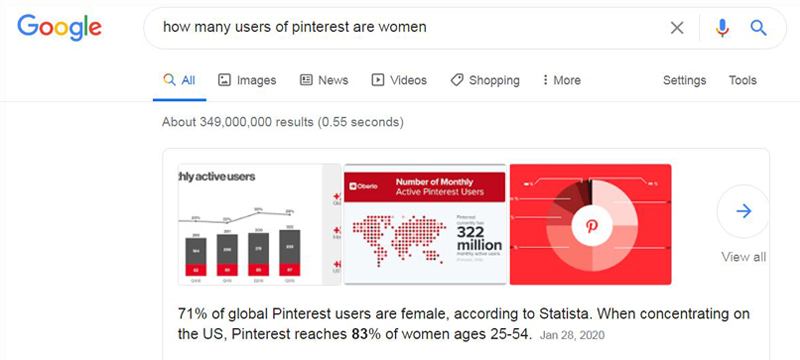The width and height of the screenshot is (800, 360).
Task: Open the monthly active users bar chart image
Action: pos(260,224)
